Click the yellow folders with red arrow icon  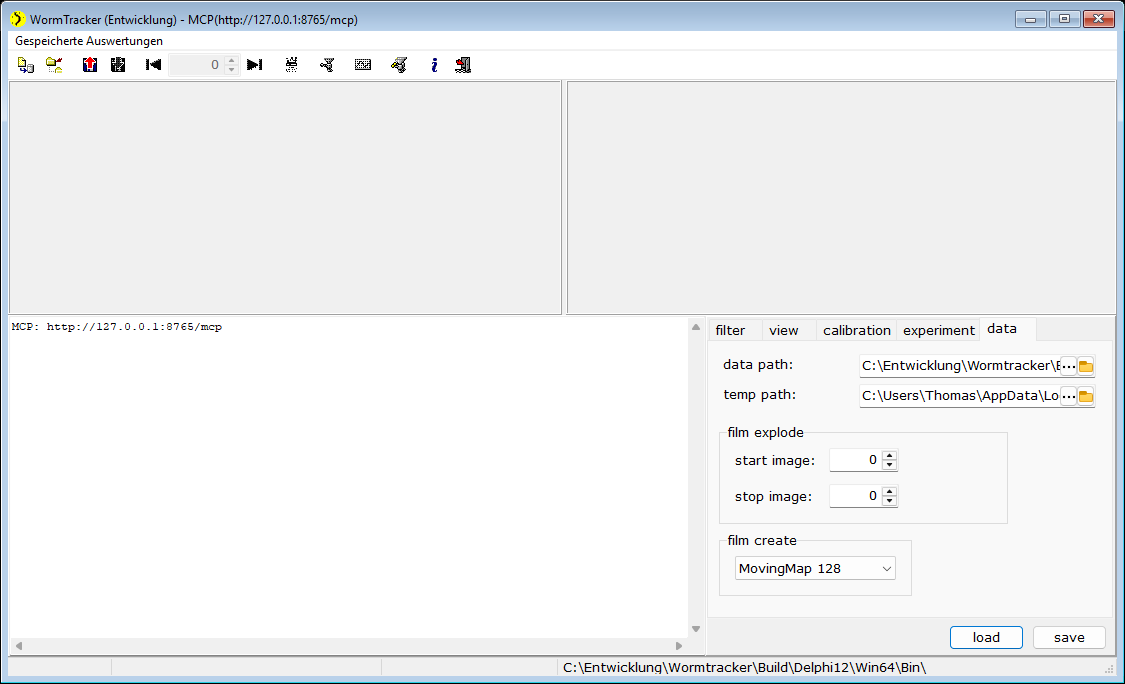click(55, 65)
